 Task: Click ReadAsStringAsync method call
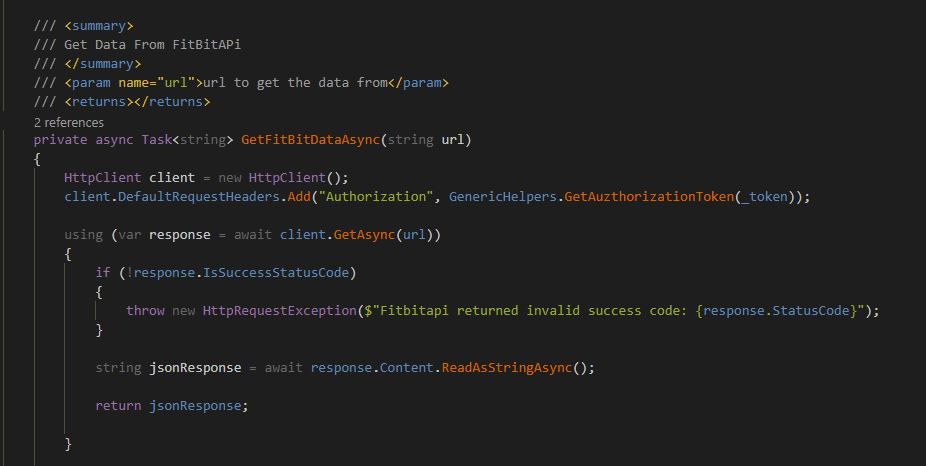[507, 367]
